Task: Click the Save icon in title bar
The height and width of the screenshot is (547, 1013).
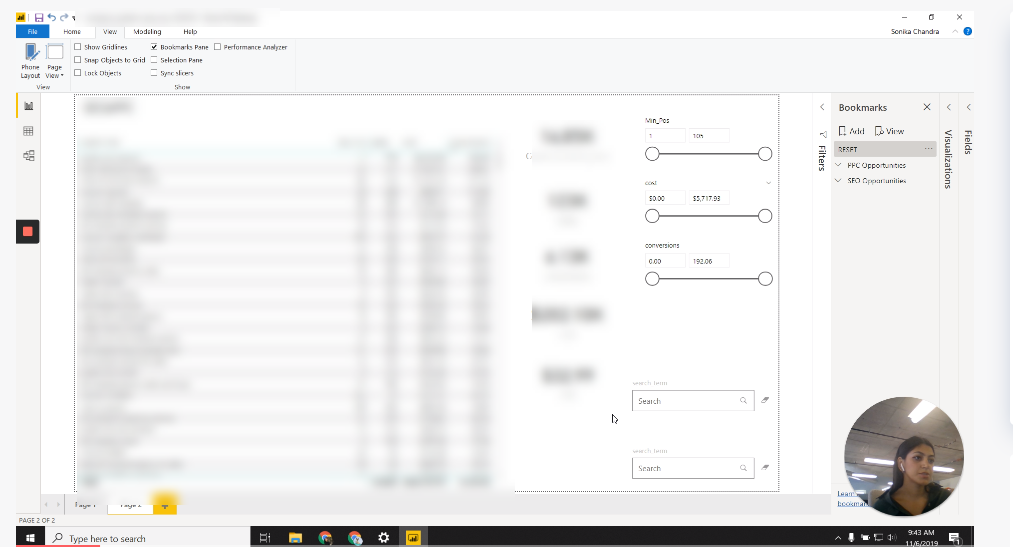Action: [38, 18]
